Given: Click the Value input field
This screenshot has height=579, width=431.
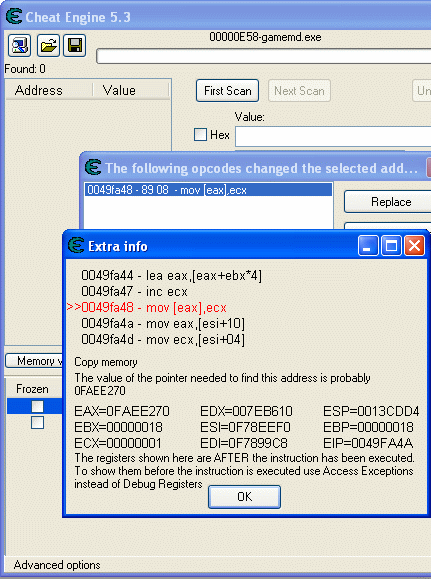Looking at the screenshot, I should (x=333, y=136).
